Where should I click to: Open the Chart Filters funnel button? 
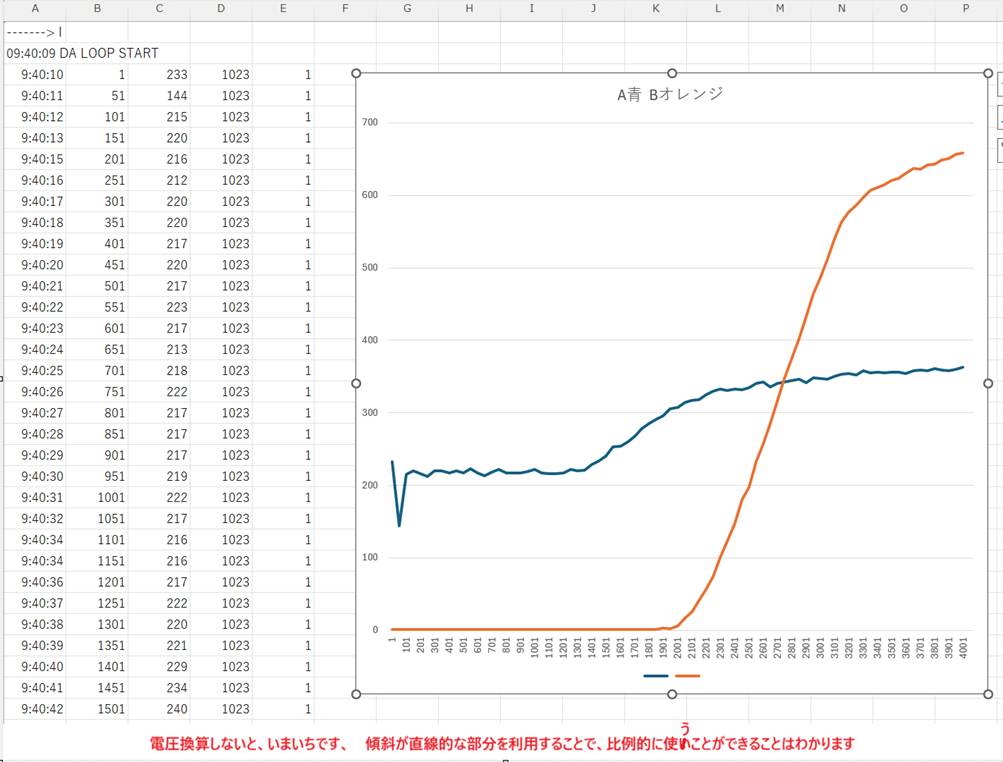999,151
